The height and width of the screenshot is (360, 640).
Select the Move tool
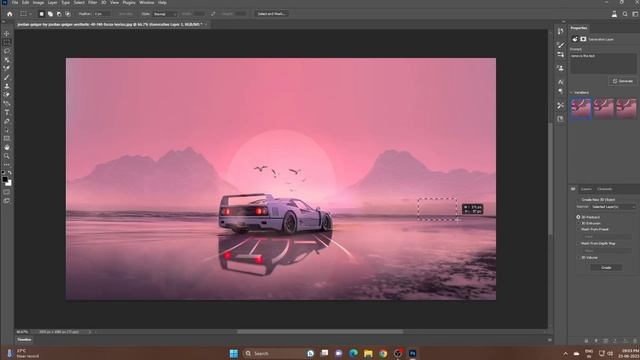click(x=7, y=33)
